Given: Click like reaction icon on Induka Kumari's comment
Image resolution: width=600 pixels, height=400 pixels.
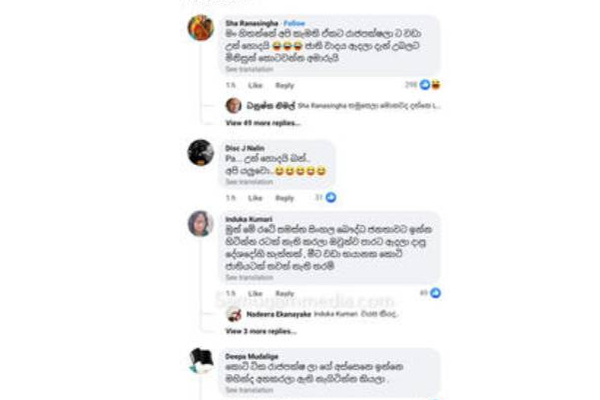Looking at the screenshot, I should [x=435, y=293].
